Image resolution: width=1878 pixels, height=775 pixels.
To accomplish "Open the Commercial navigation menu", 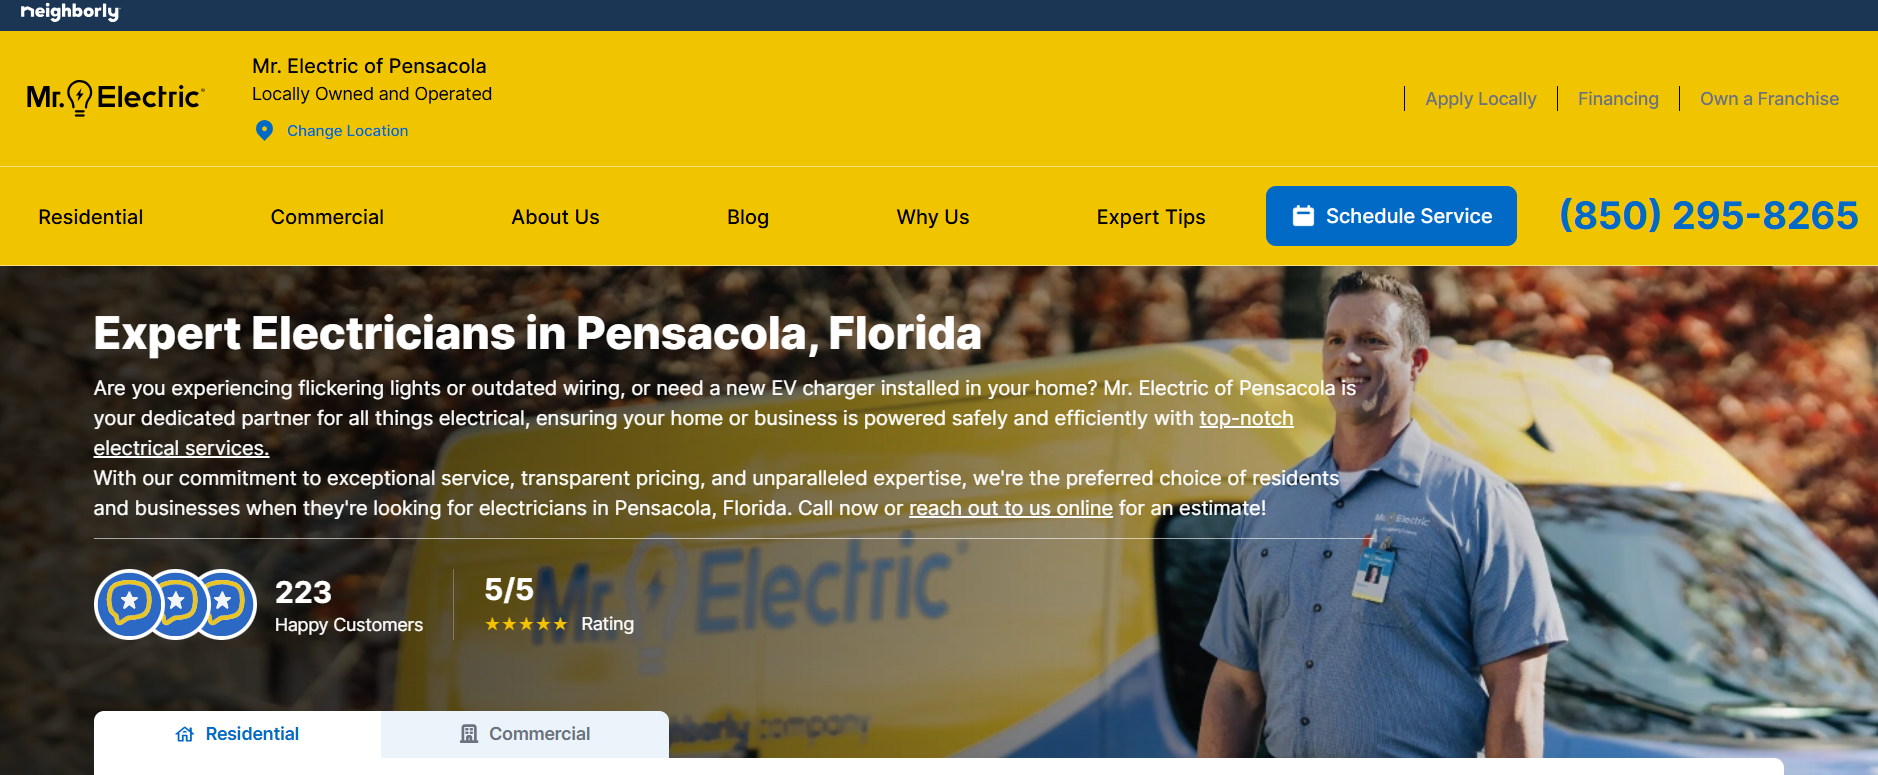I will point(327,217).
